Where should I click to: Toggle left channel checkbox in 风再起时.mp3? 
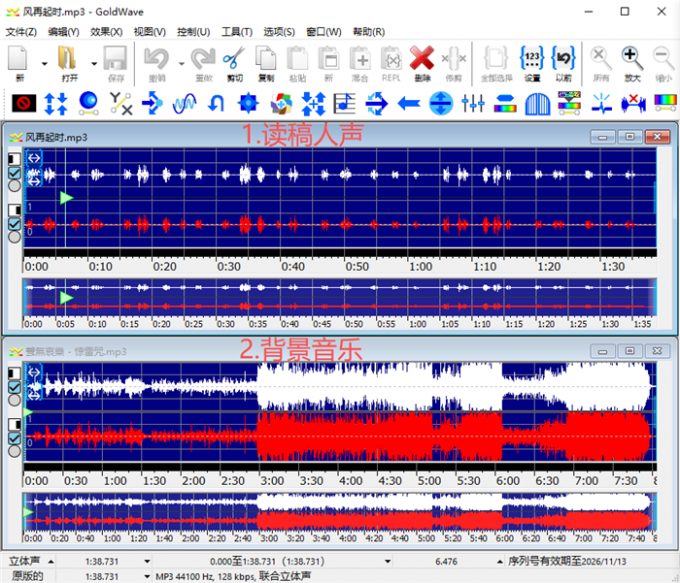(x=14, y=171)
